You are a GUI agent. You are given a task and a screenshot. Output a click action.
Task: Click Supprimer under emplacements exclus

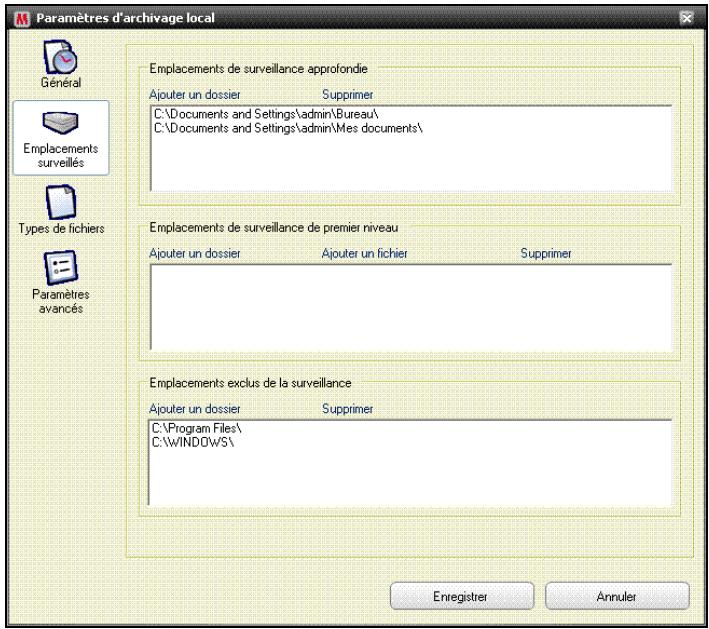(x=347, y=409)
